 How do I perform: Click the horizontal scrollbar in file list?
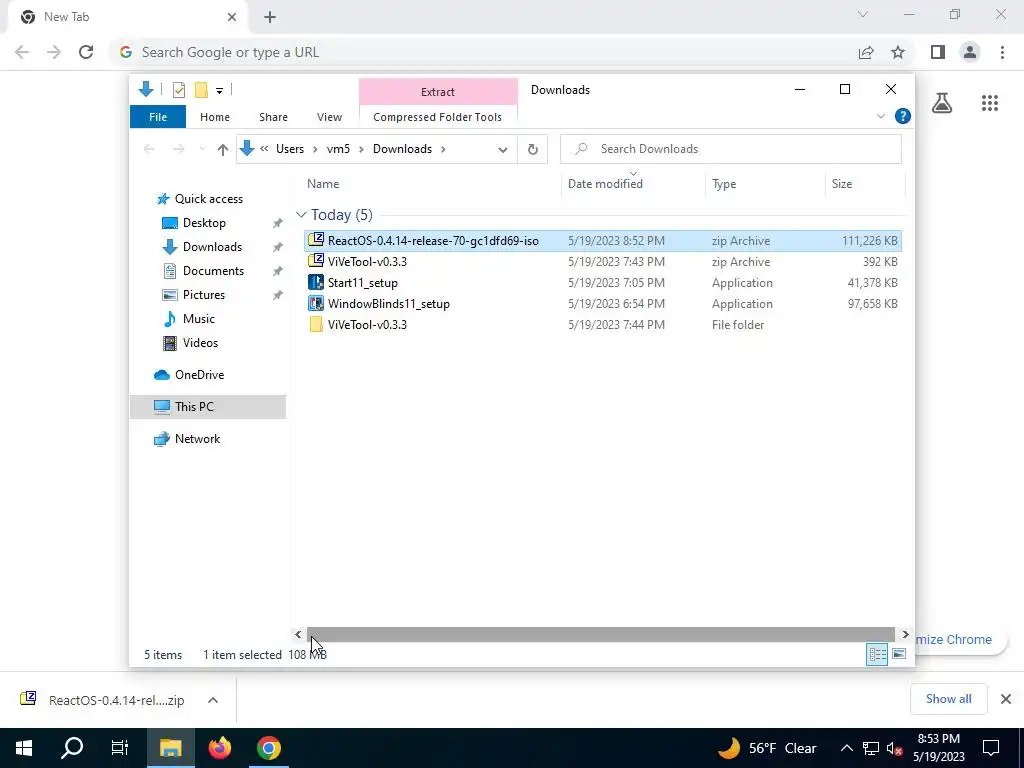[x=601, y=634]
